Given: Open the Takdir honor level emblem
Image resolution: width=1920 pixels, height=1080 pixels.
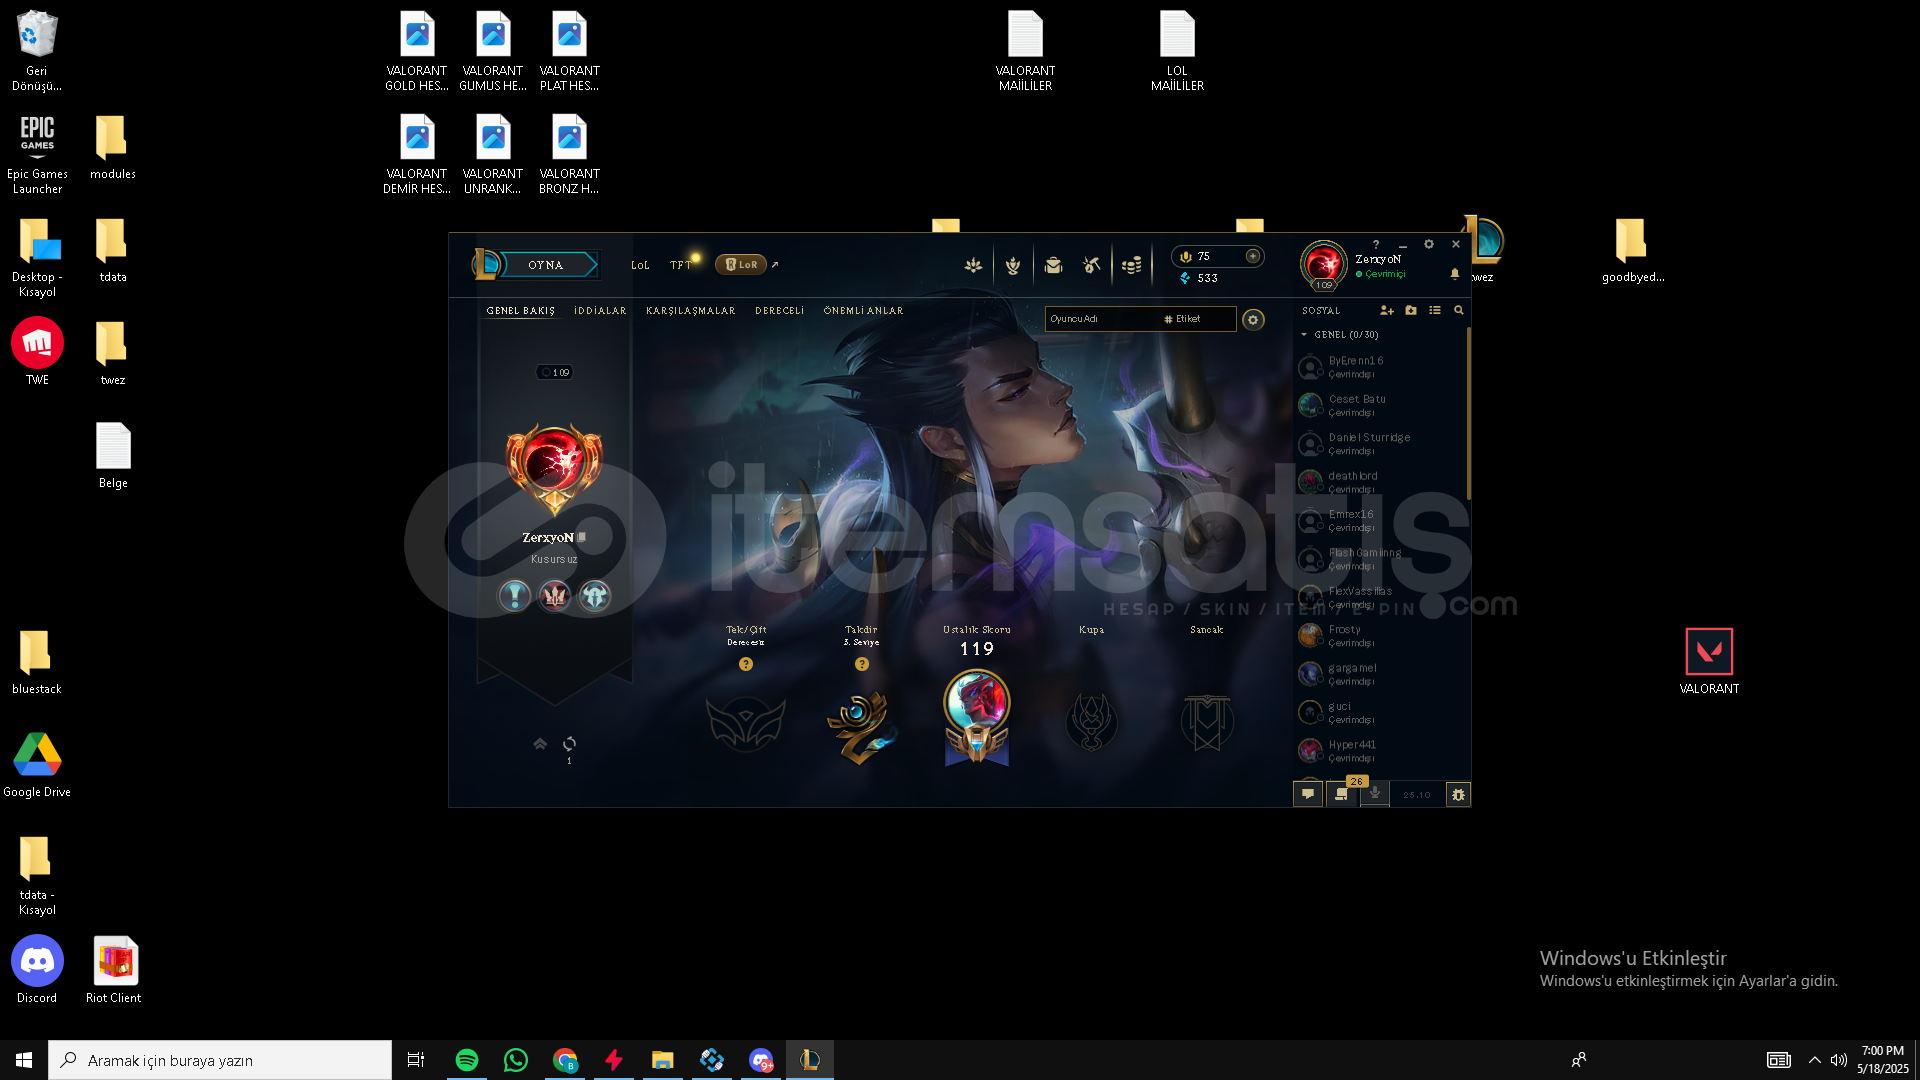Looking at the screenshot, I should pos(861,726).
